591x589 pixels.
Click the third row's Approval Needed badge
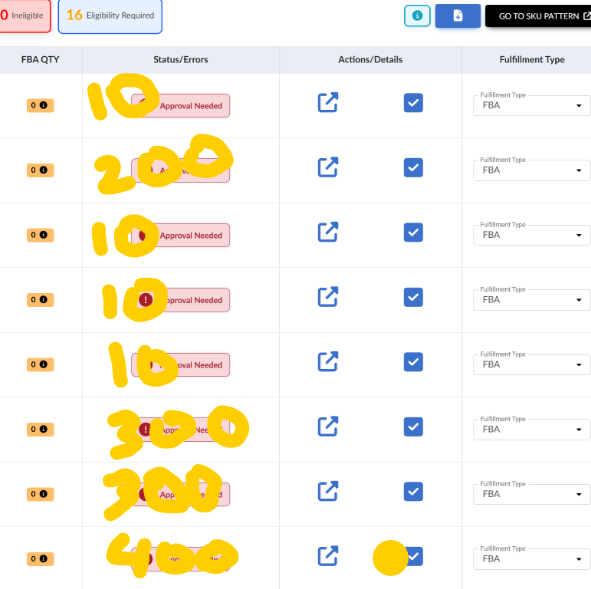[180, 235]
